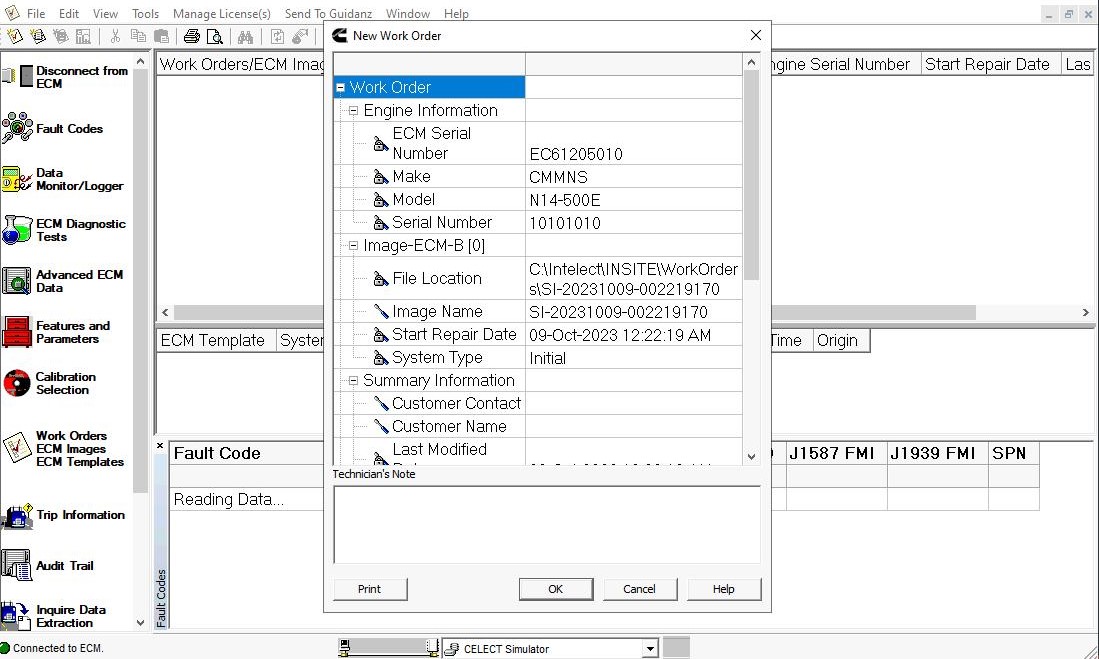Click the Paste toolbar icon
This screenshot has width=1099, height=659.
click(161, 36)
